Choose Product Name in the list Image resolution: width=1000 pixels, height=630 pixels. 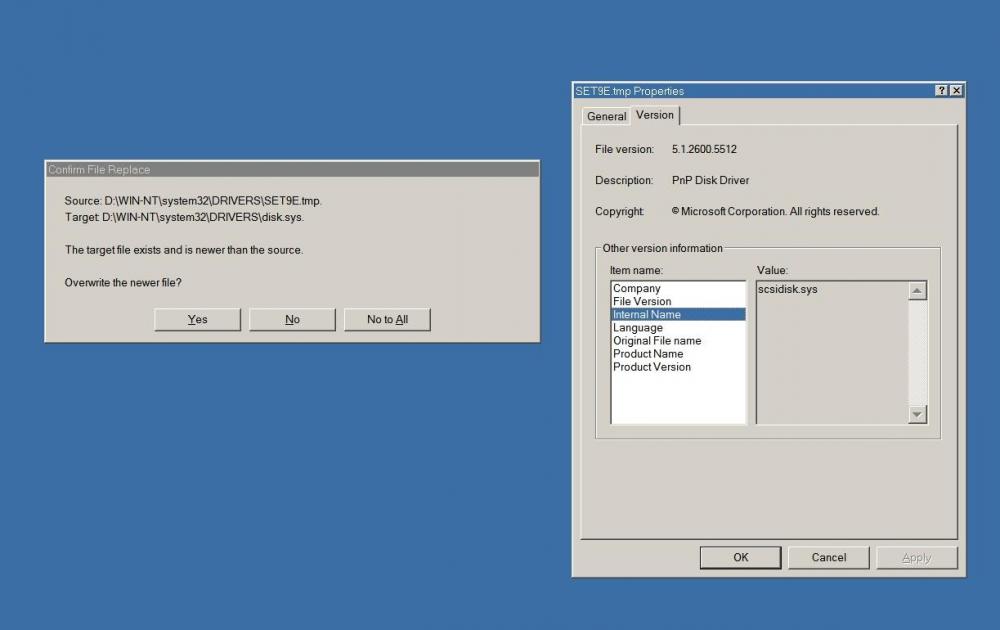tap(648, 353)
